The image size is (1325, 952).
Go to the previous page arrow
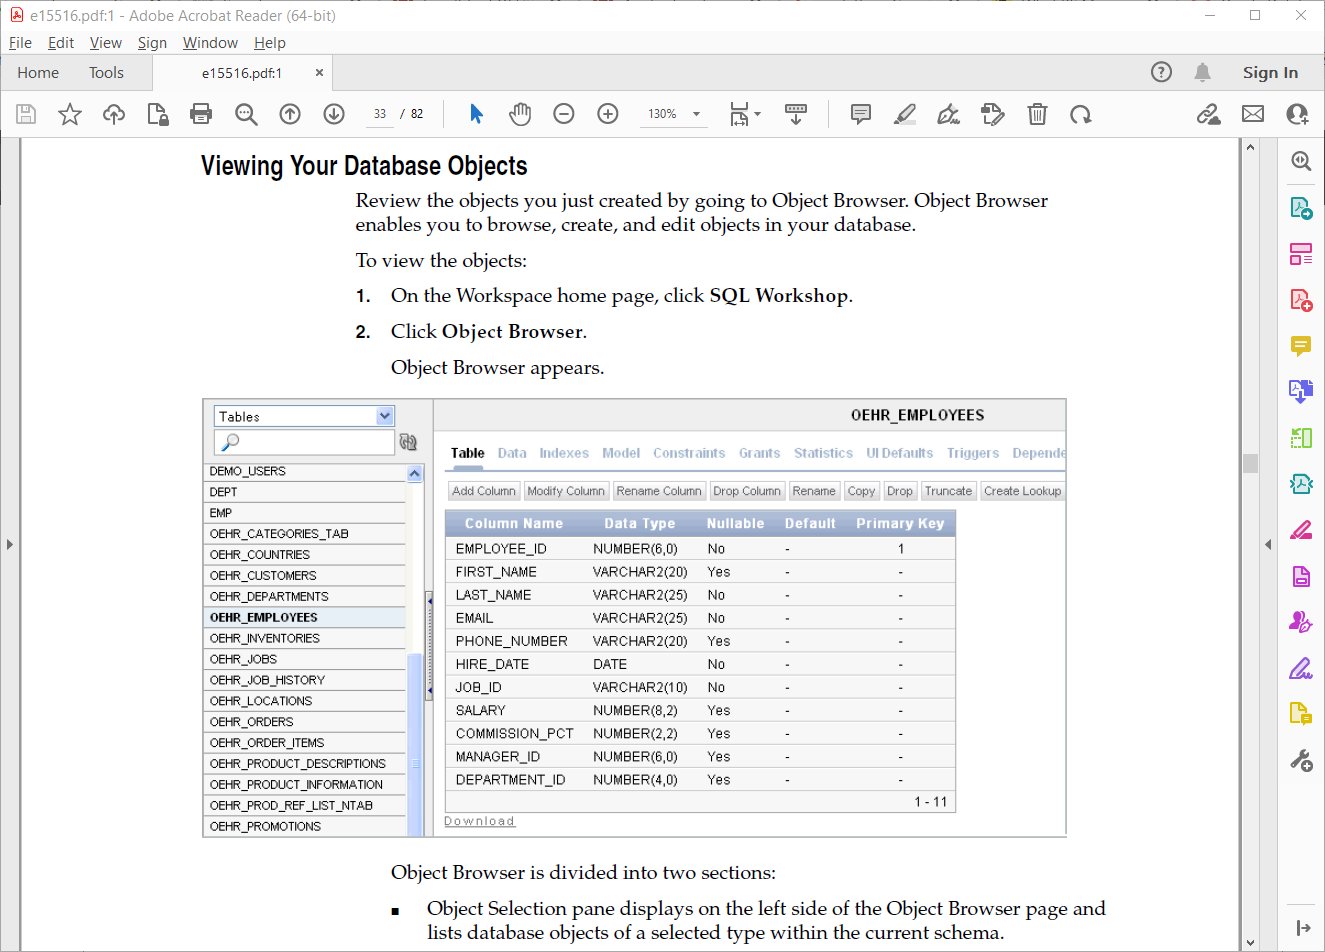tap(290, 114)
